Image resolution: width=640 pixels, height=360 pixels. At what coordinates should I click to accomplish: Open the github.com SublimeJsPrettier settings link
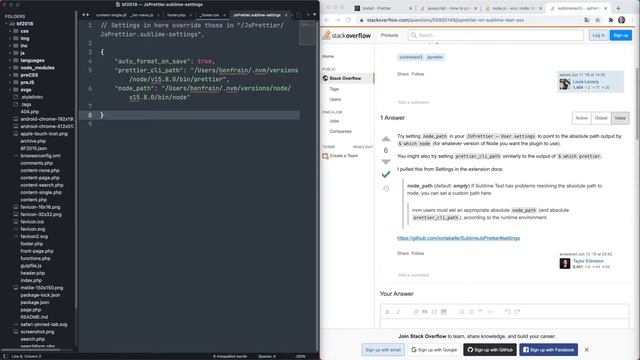[458, 238]
